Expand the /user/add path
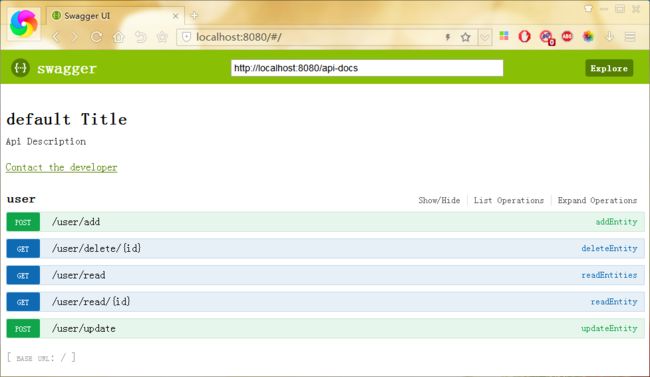650x377 pixels. [76, 222]
